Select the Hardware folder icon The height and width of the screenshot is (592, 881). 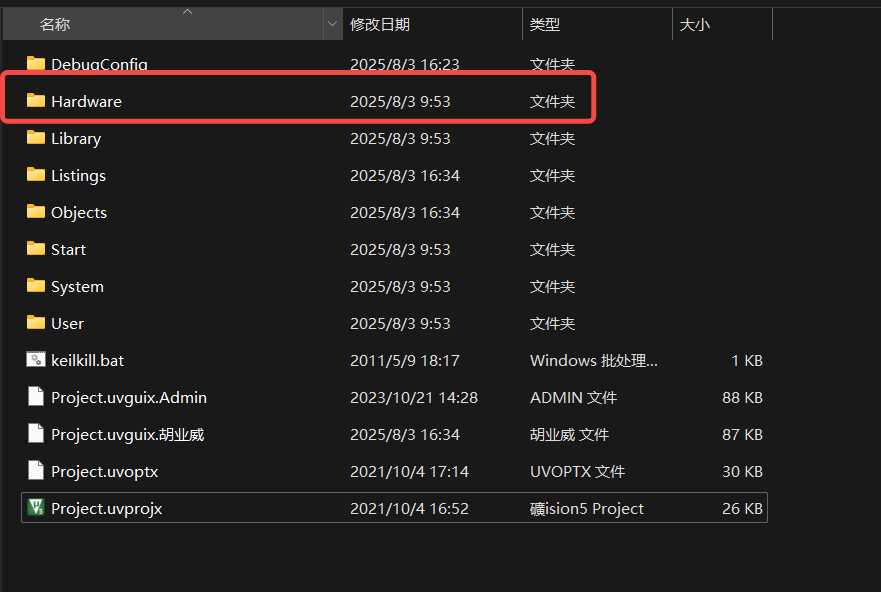[36, 101]
